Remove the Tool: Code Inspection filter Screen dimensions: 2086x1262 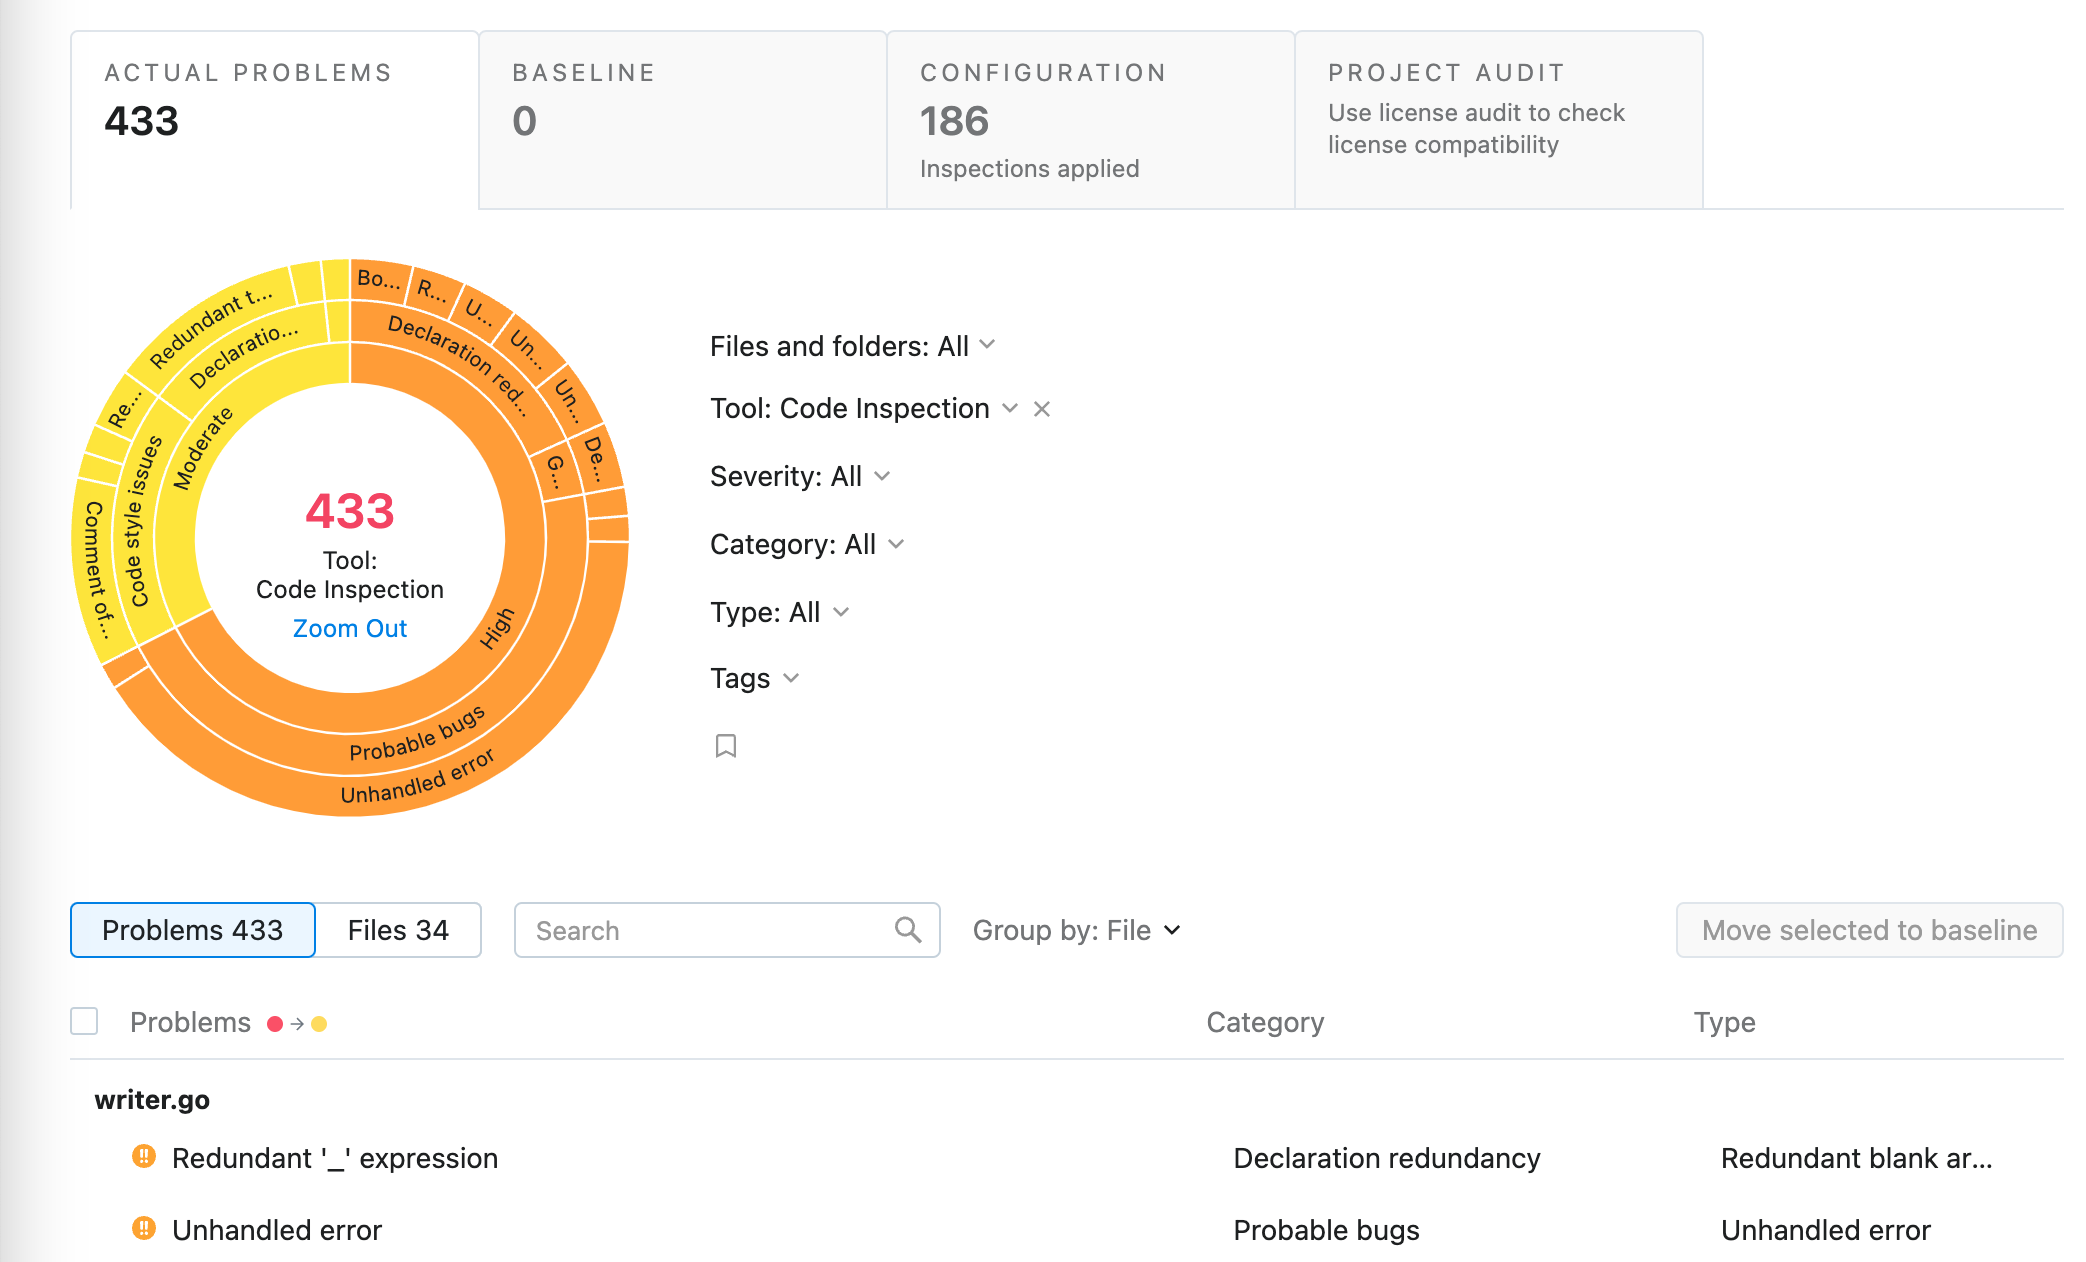(1041, 409)
